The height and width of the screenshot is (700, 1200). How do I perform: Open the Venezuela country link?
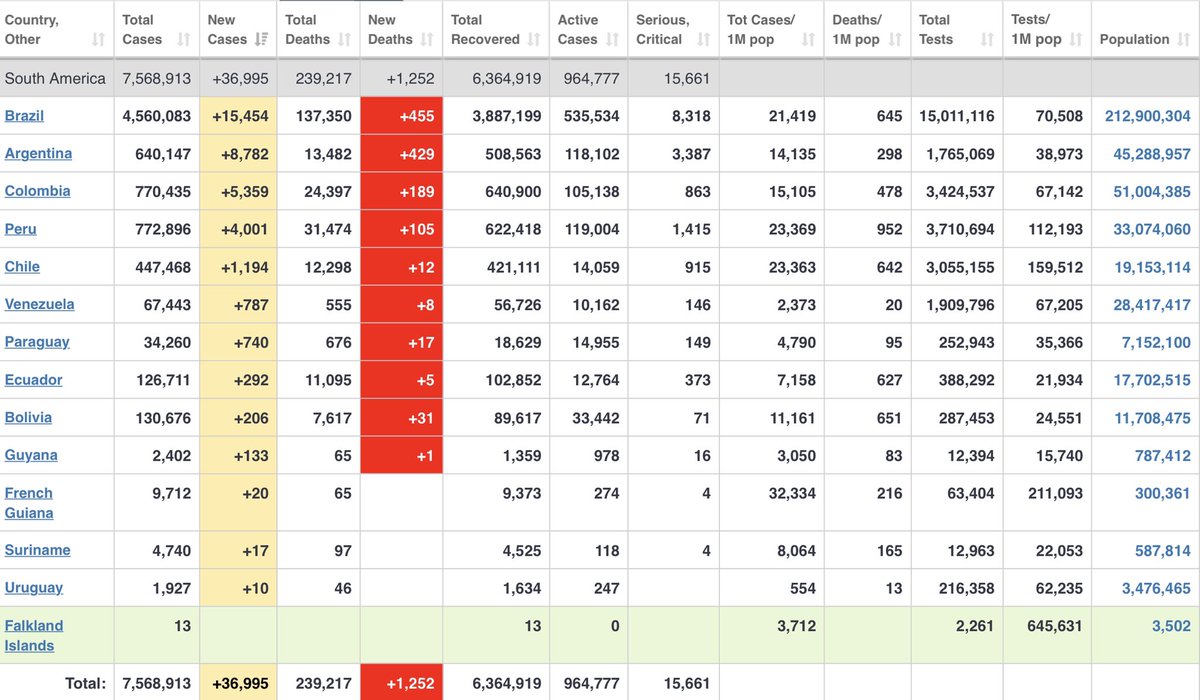coord(39,304)
